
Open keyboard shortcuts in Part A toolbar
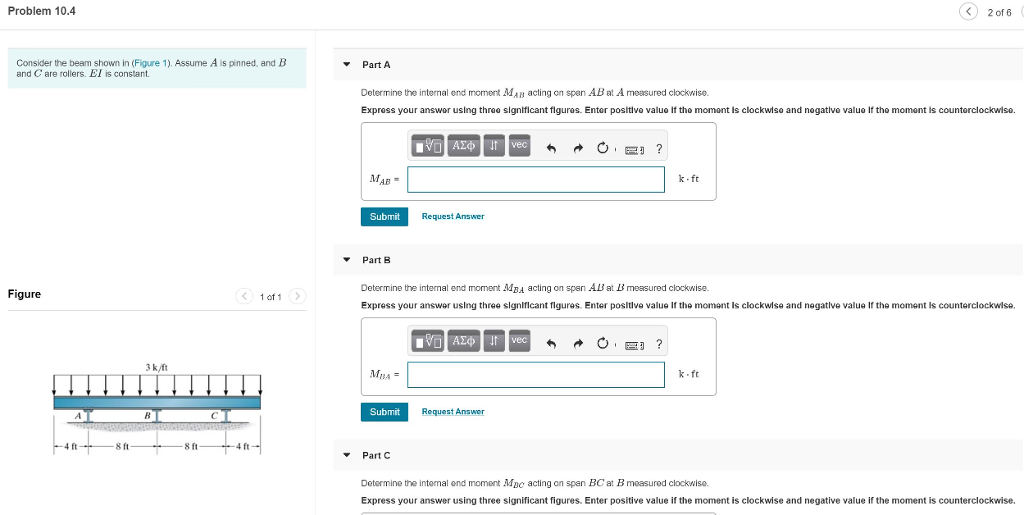click(634, 150)
